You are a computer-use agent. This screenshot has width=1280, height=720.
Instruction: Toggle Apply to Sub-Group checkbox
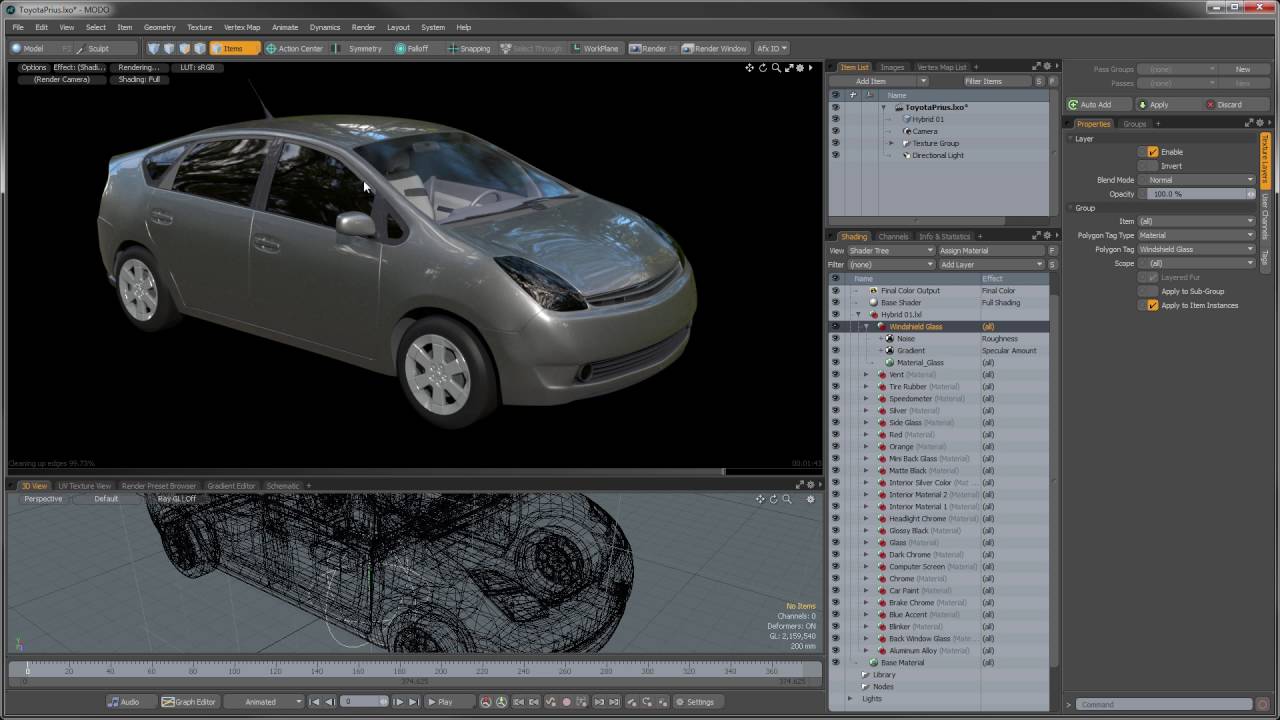tap(1153, 291)
